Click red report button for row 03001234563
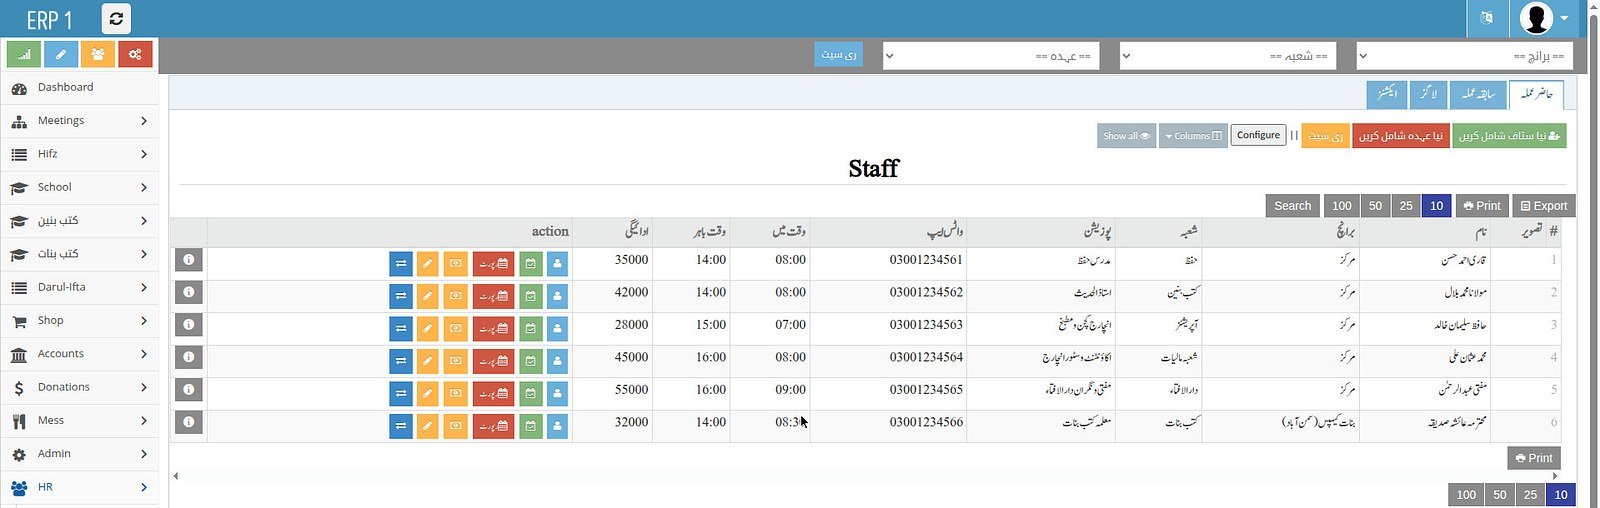 coord(493,328)
